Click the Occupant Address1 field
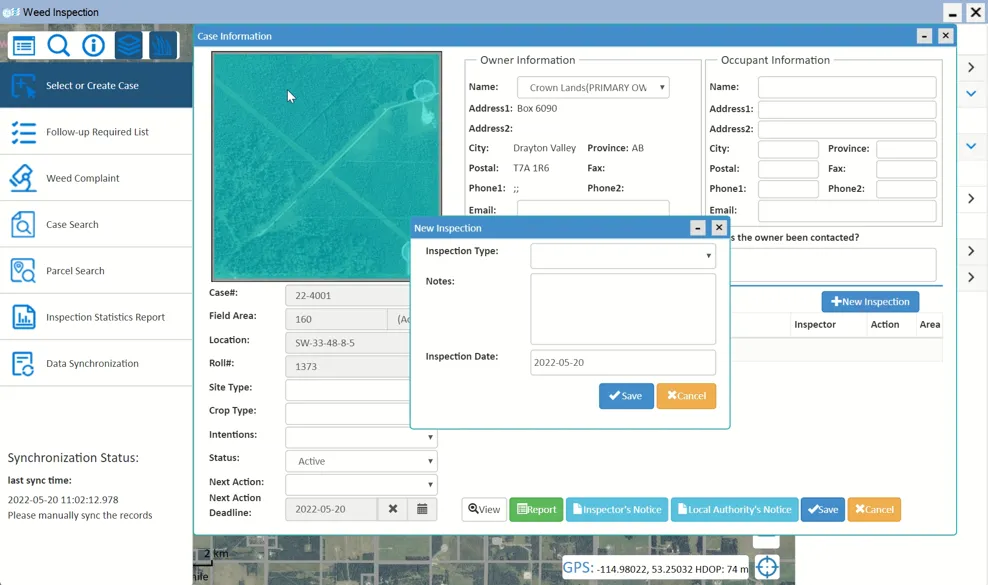The height and width of the screenshot is (585, 988). coord(847,109)
